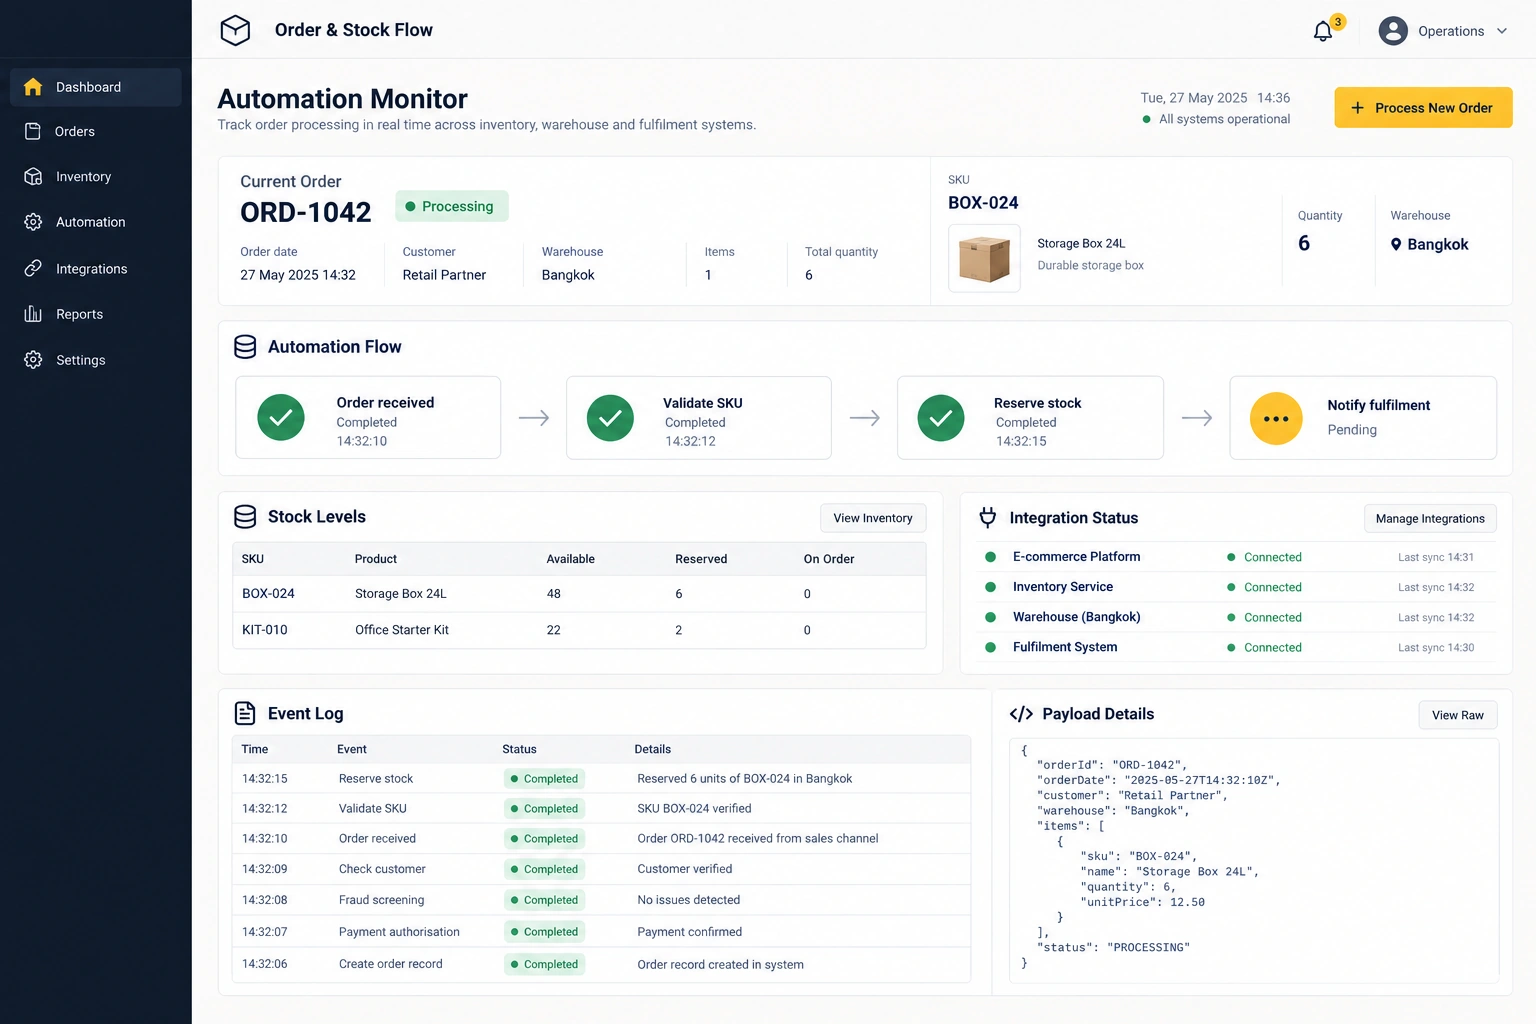1536x1024 pixels.
Task: Click the View Raw payload button
Action: pyautogui.click(x=1457, y=715)
